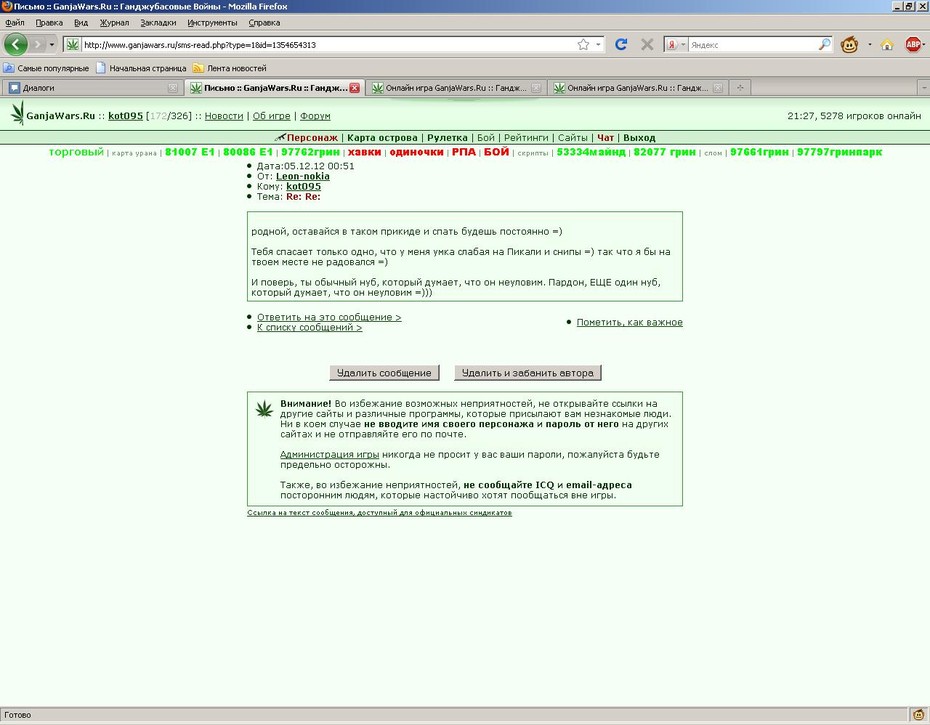The height and width of the screenshot is (725, 930).
Task: Open the Yandex search engine selector
Action: (676, 44)
